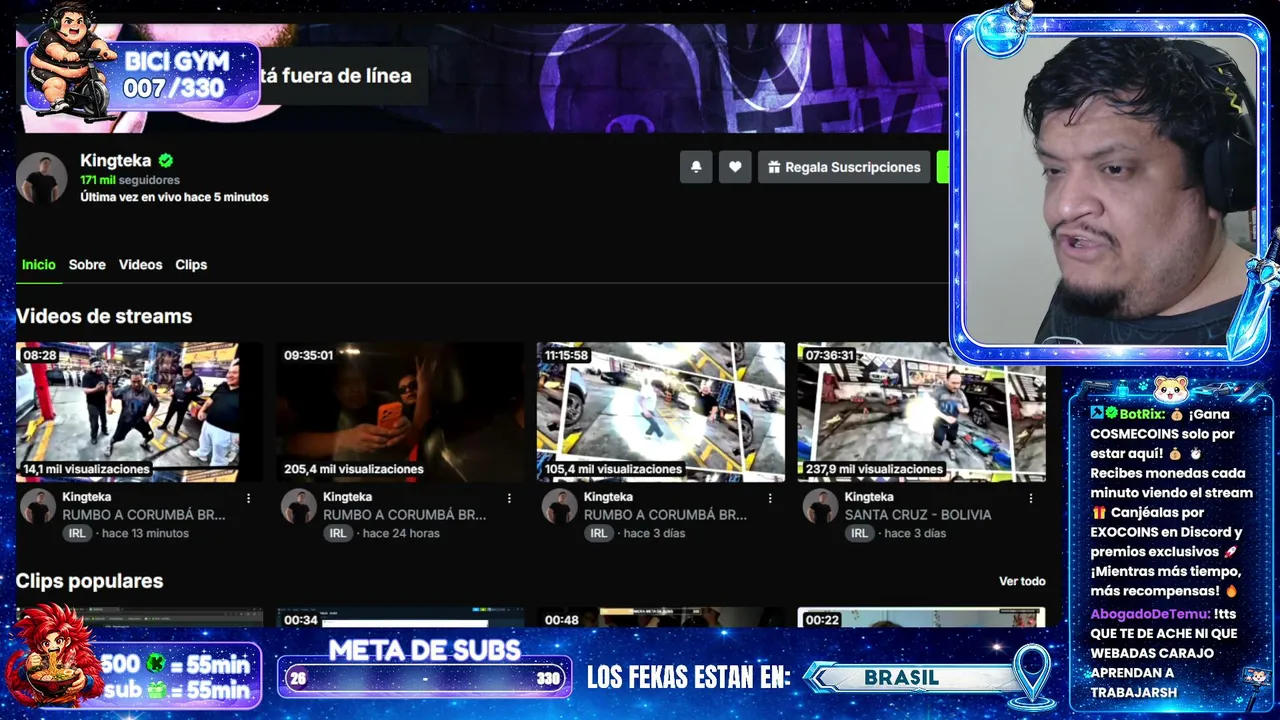
Task: Open the RUMBO A CORUMBÁ title posted 'hace 24 horas'
Action: 404,515
